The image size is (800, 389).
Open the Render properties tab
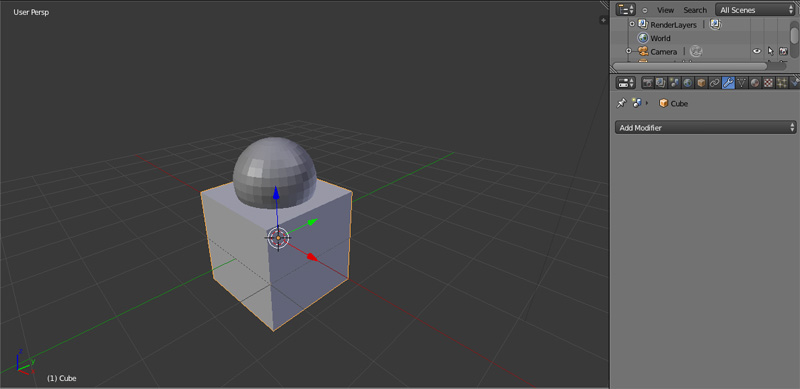647,83
